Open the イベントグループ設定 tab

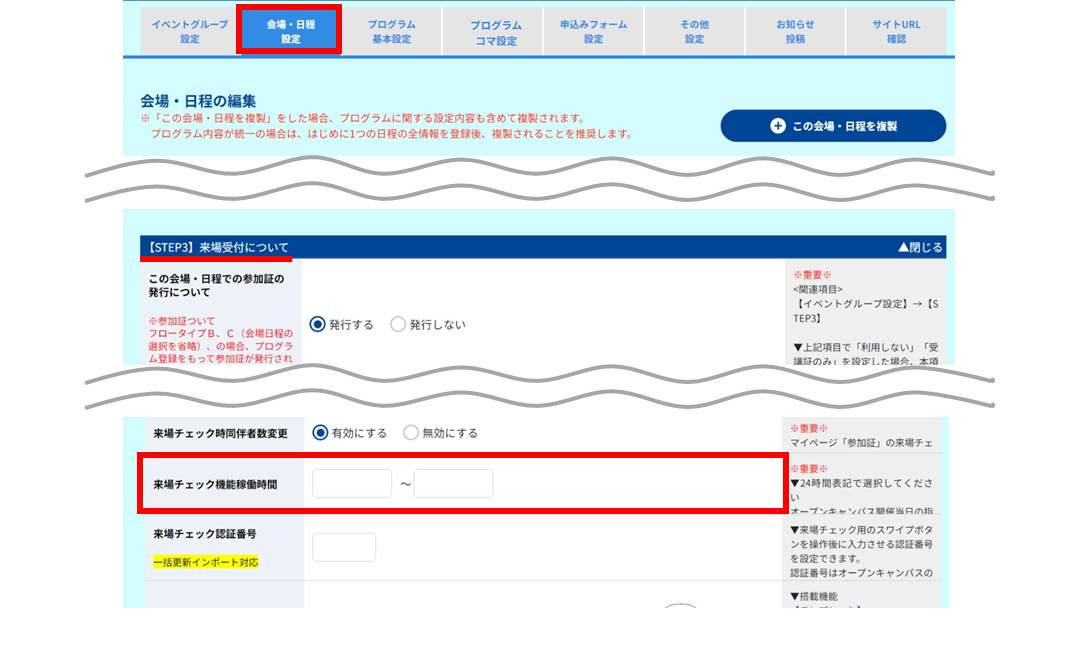(x=190, y=31)
